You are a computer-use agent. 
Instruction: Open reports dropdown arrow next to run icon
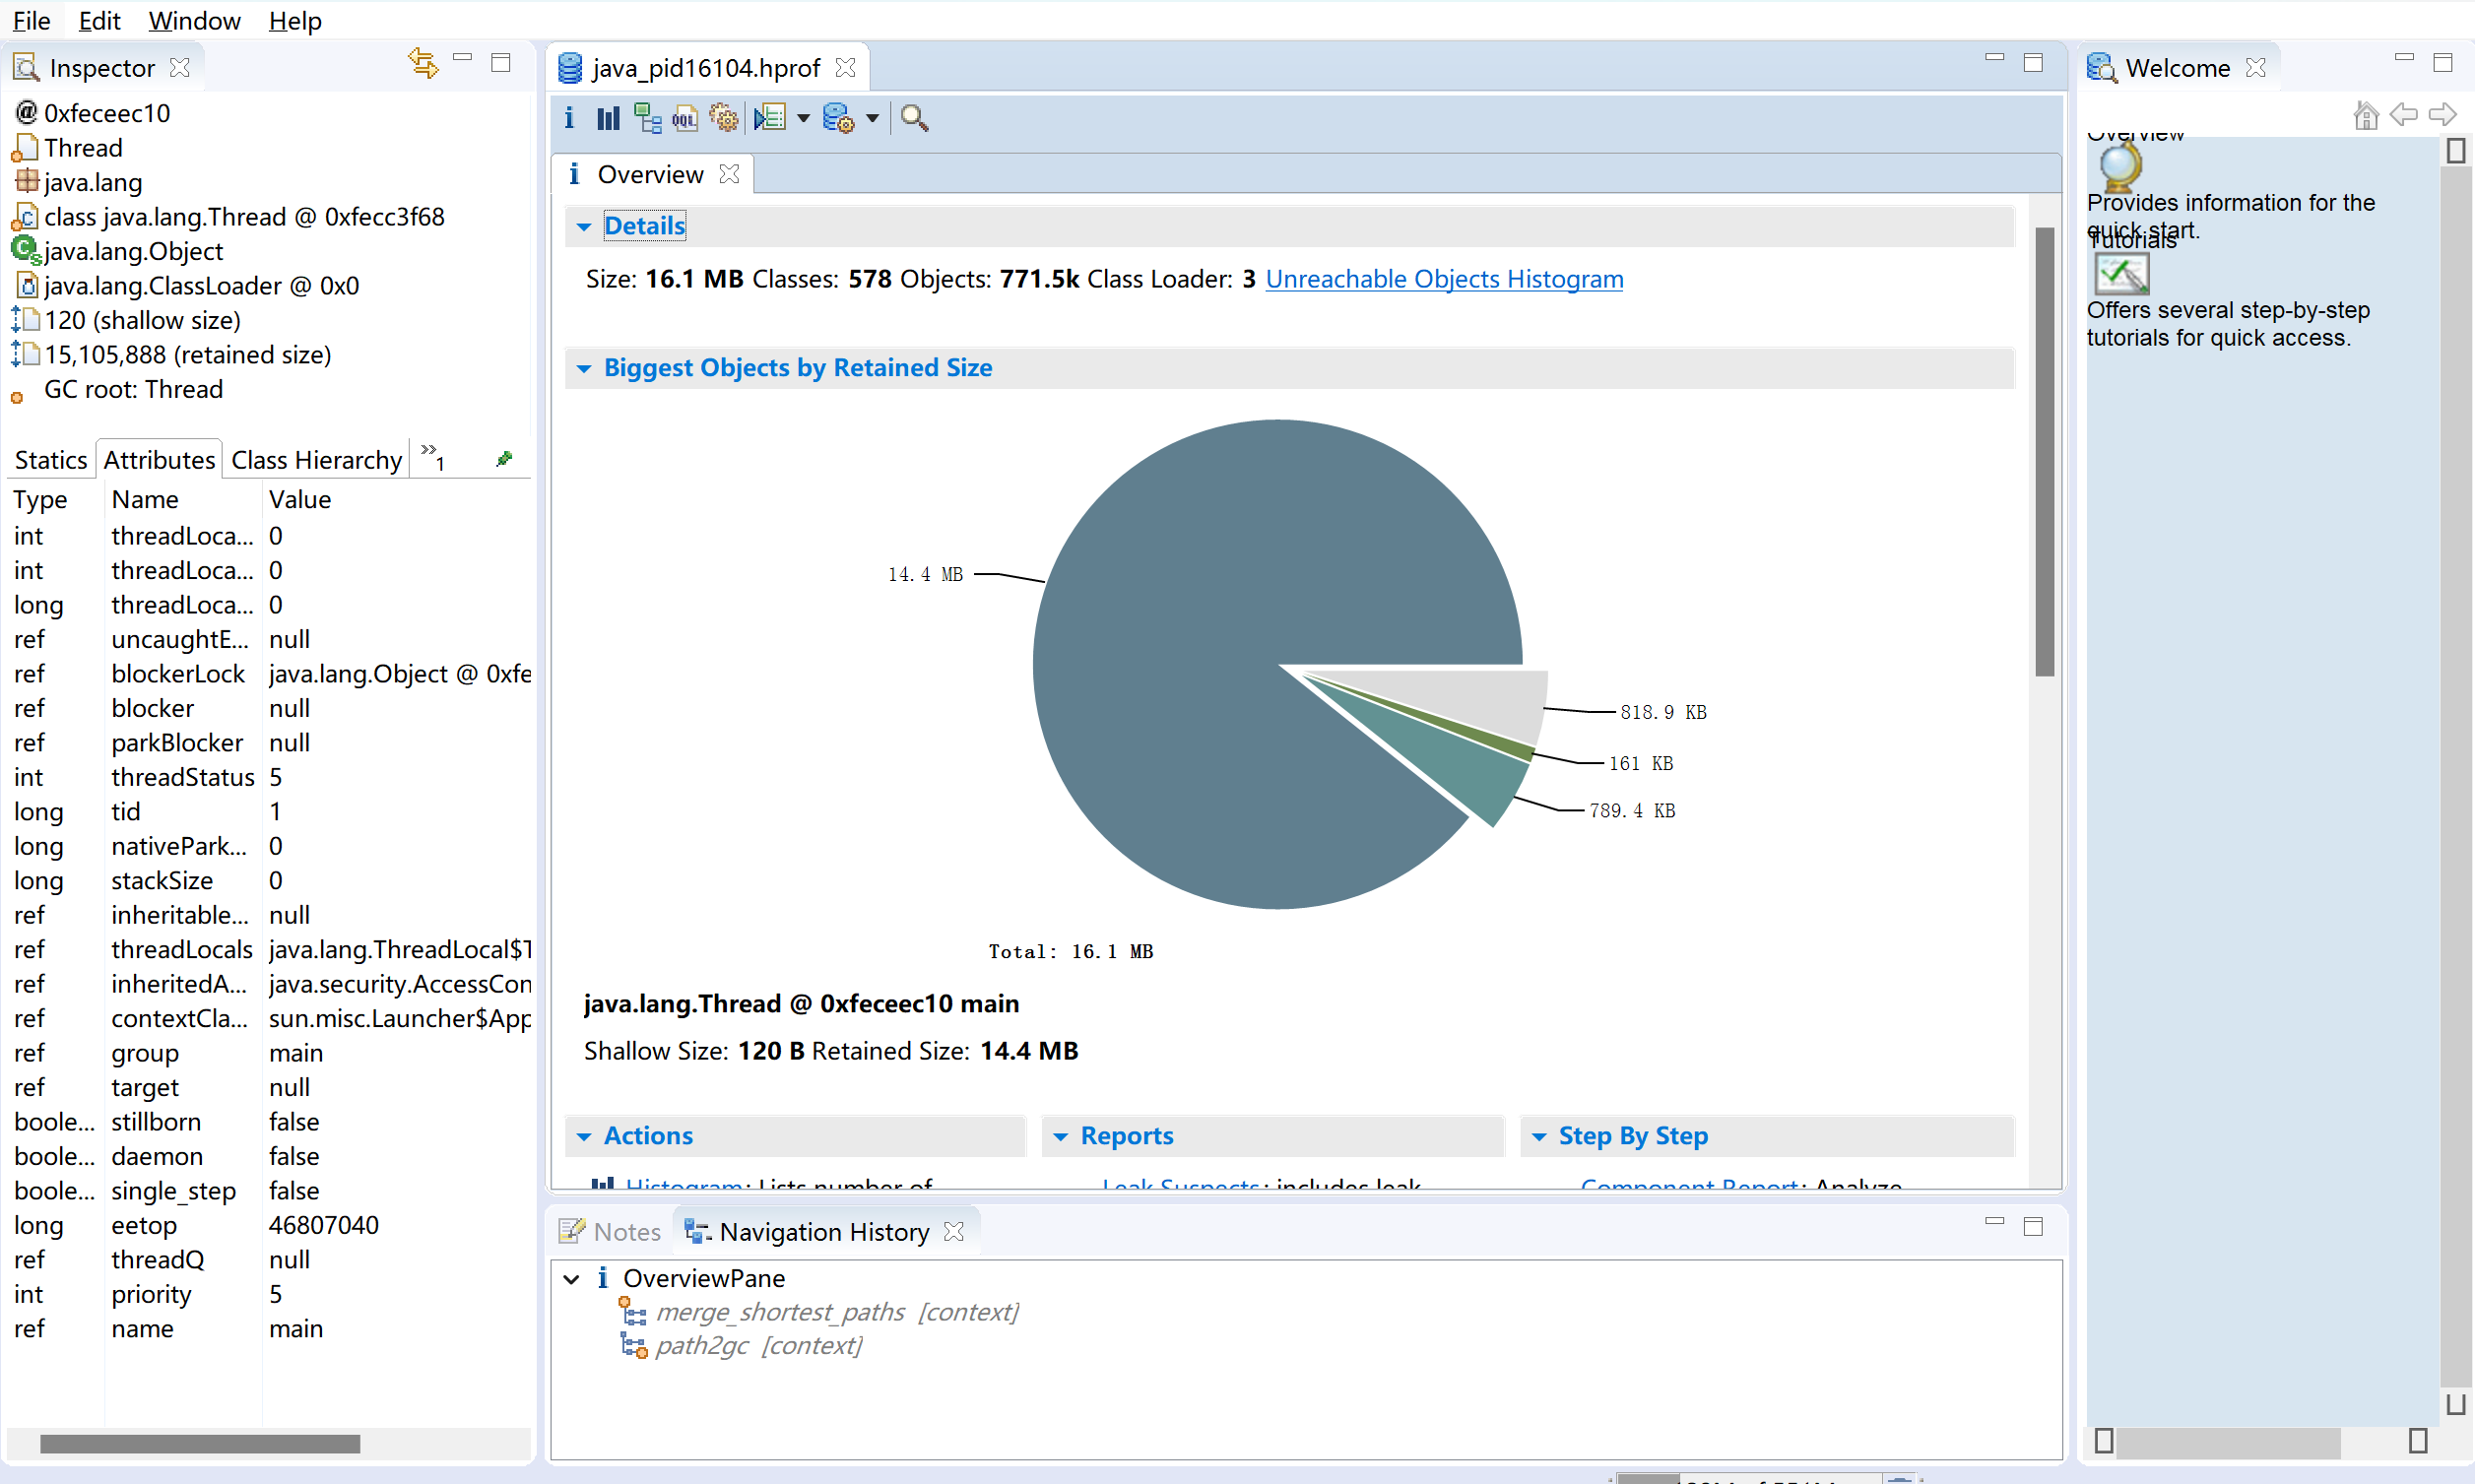[x=803, y=119]
